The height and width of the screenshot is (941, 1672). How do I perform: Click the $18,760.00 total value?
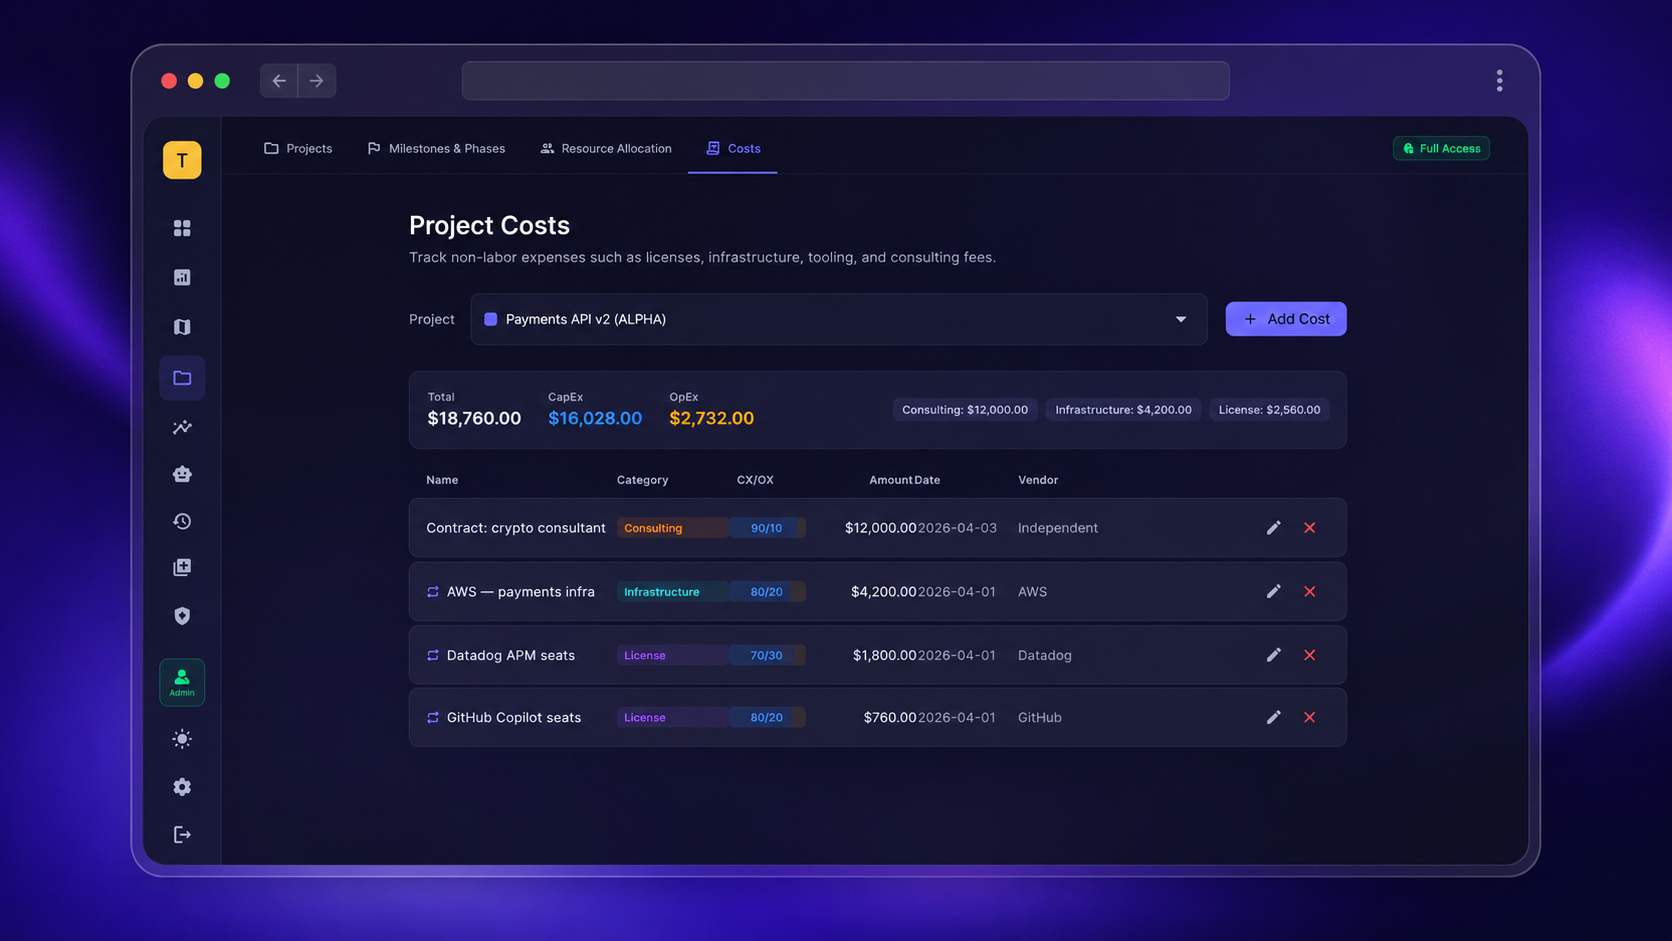point(474,418)
